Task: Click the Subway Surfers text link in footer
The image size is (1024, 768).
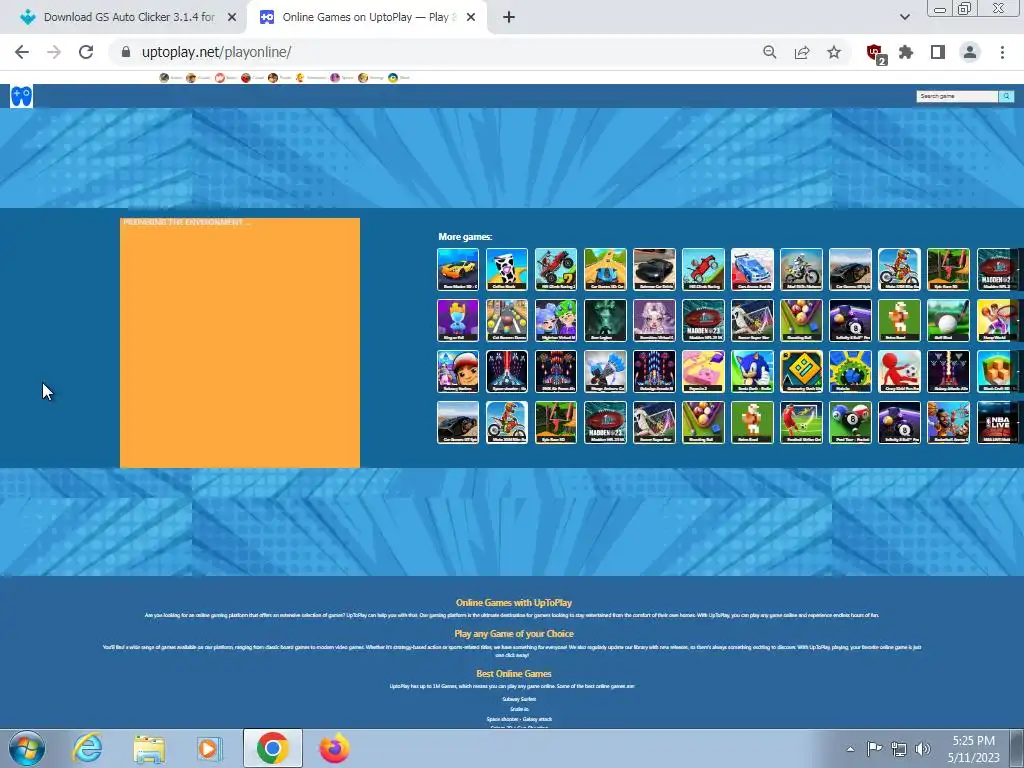Action: pyautogui.click(x=519, y=699)
